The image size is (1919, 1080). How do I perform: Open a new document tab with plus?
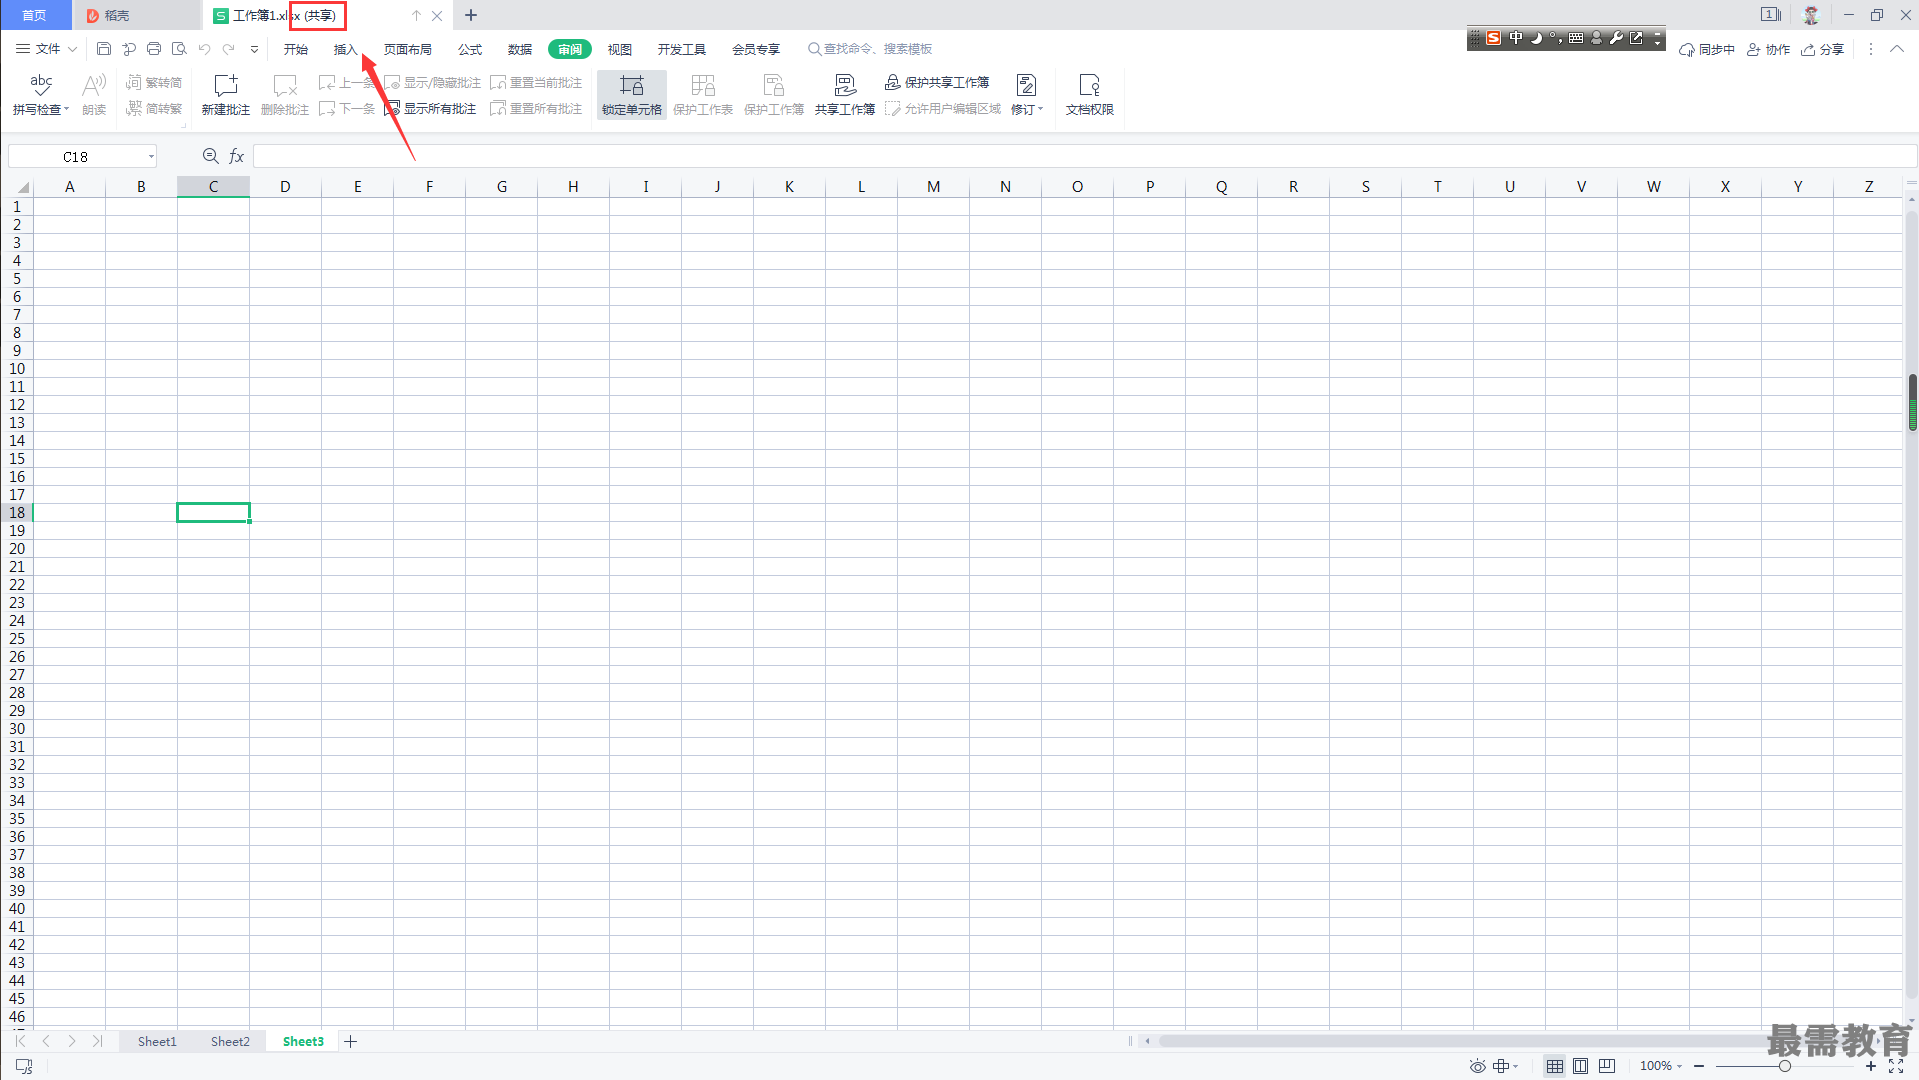coord(471,15)
